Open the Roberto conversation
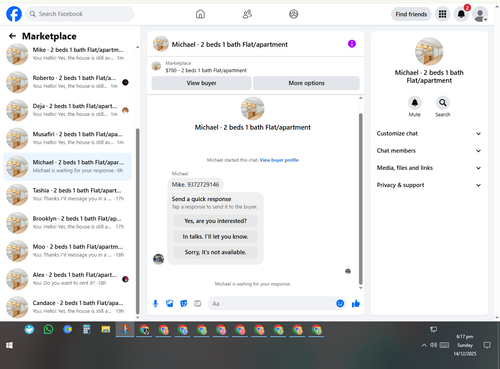Viewport: 500px width, 369px height. point(68,82)
